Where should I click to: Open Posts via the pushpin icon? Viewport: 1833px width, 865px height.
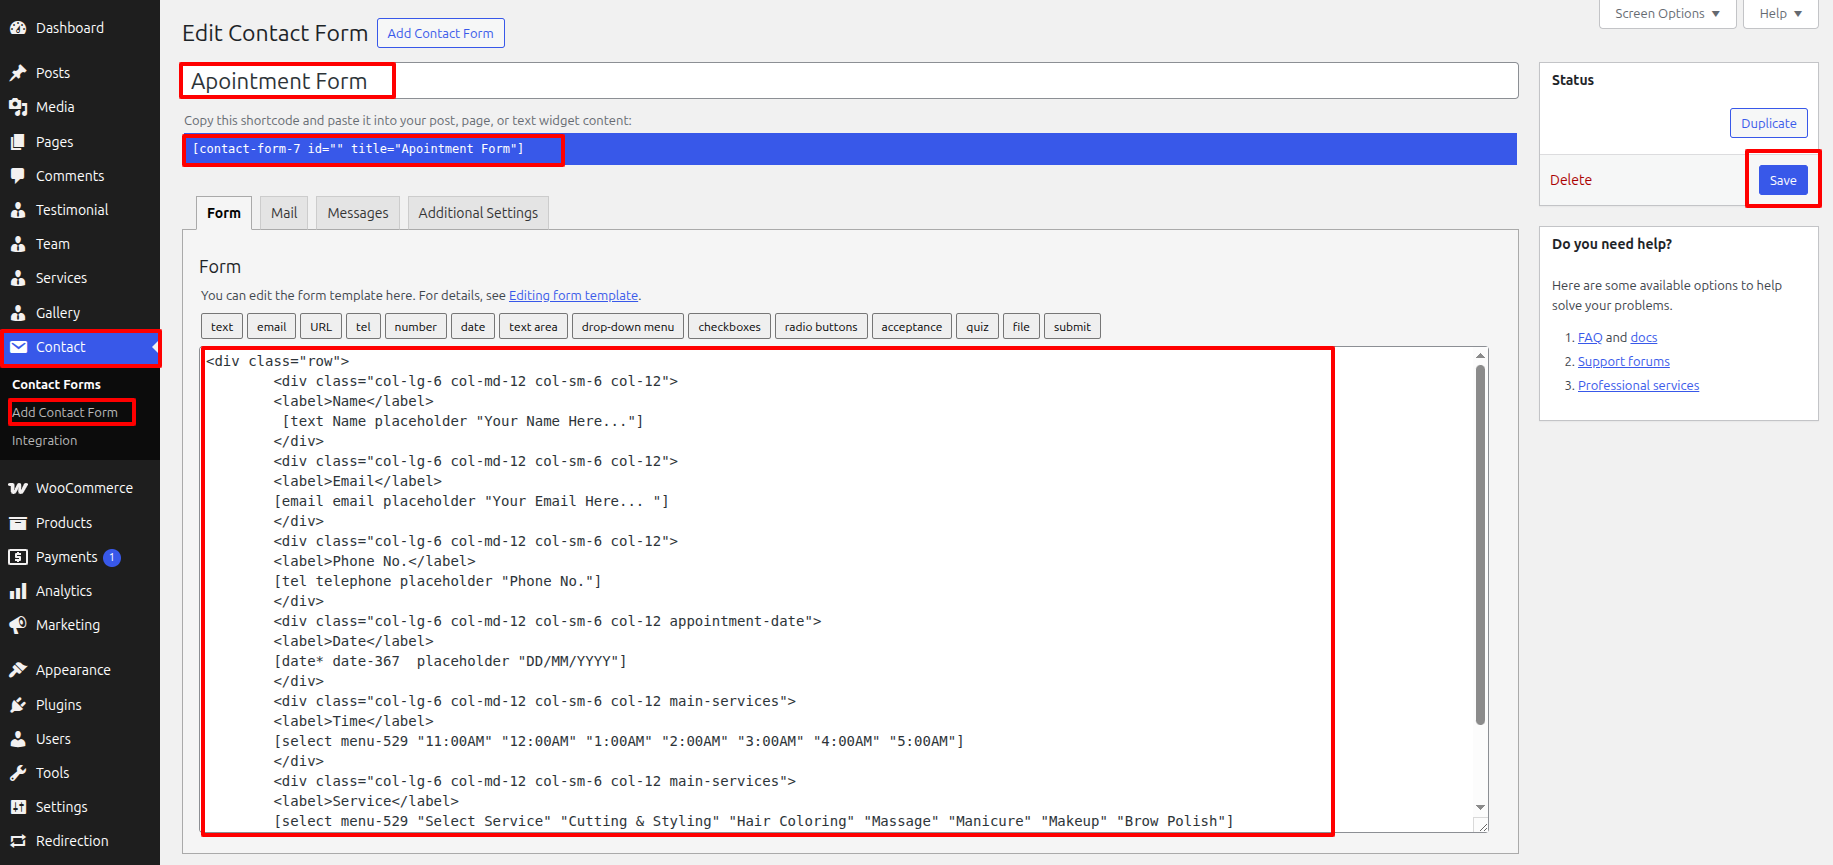18,73
